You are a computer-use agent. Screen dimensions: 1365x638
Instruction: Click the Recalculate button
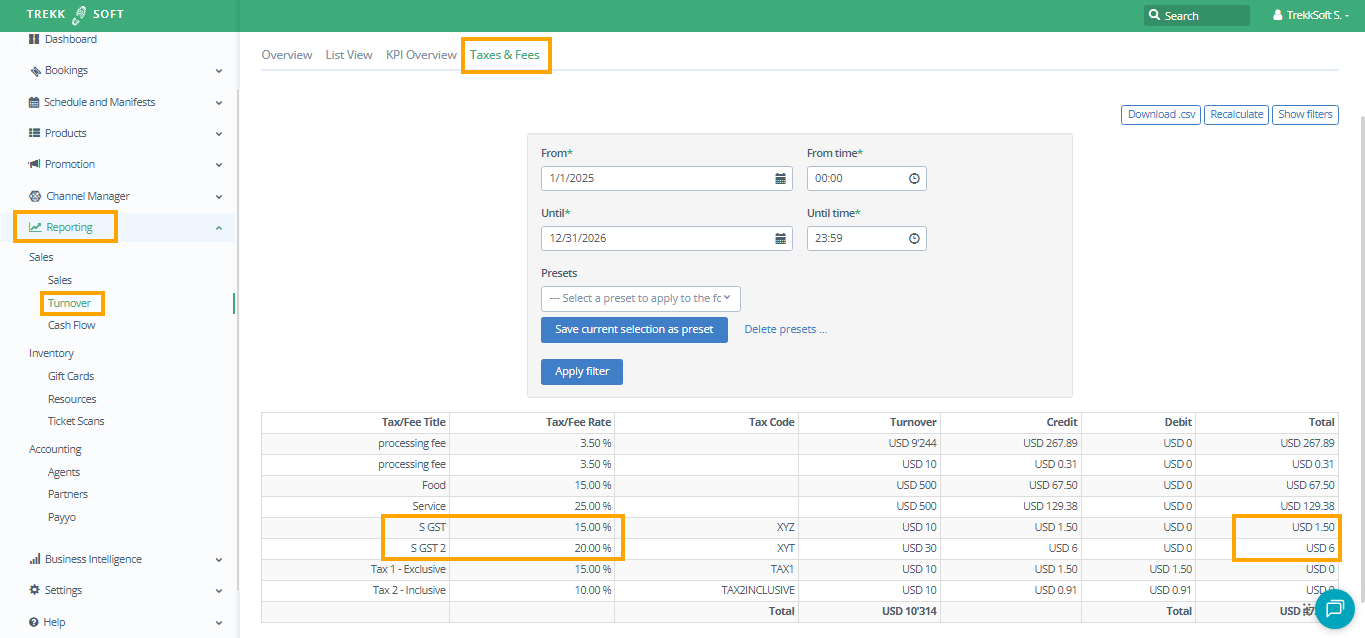(1236, 115)
